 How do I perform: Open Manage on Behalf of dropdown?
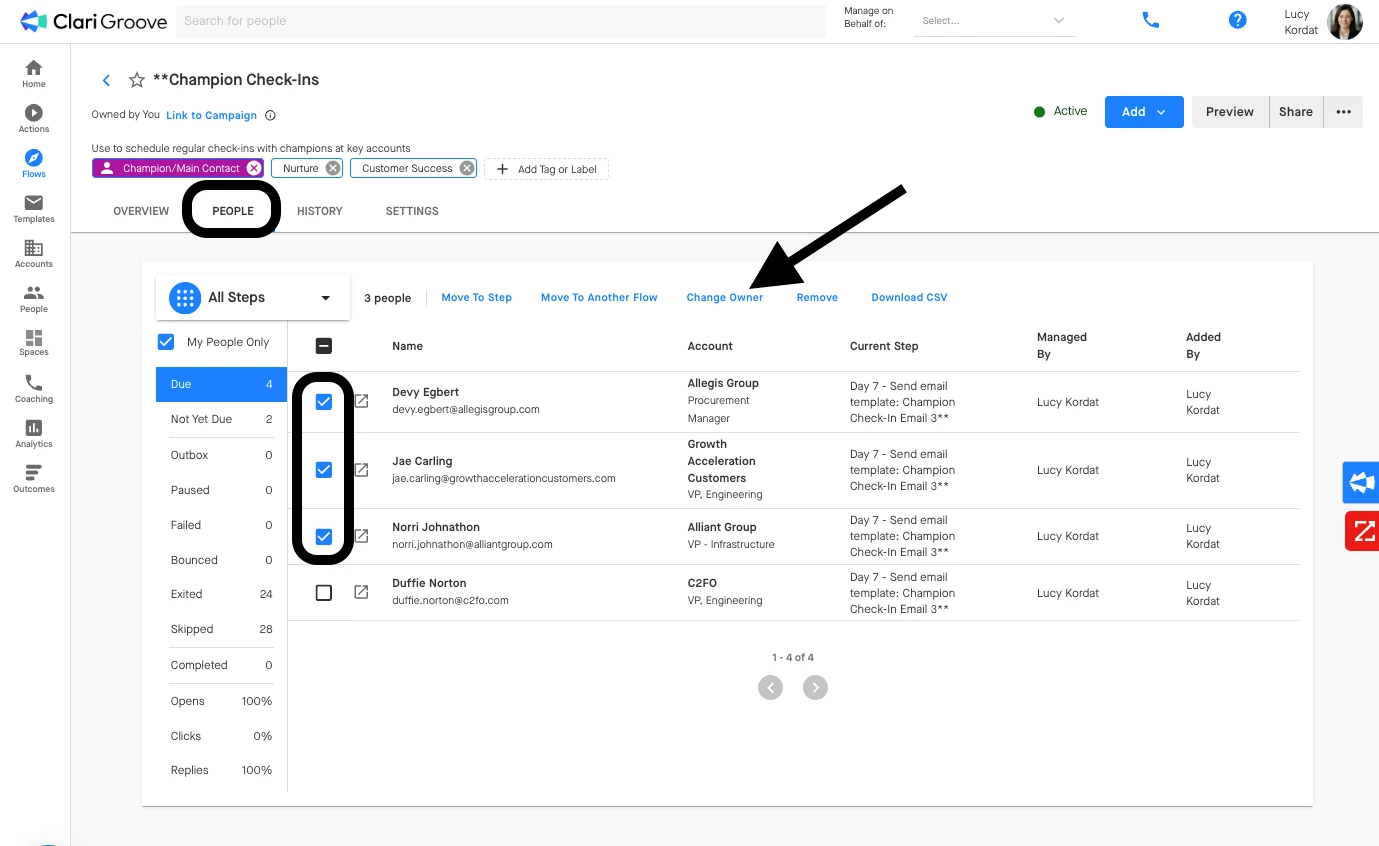click(995, 21)
